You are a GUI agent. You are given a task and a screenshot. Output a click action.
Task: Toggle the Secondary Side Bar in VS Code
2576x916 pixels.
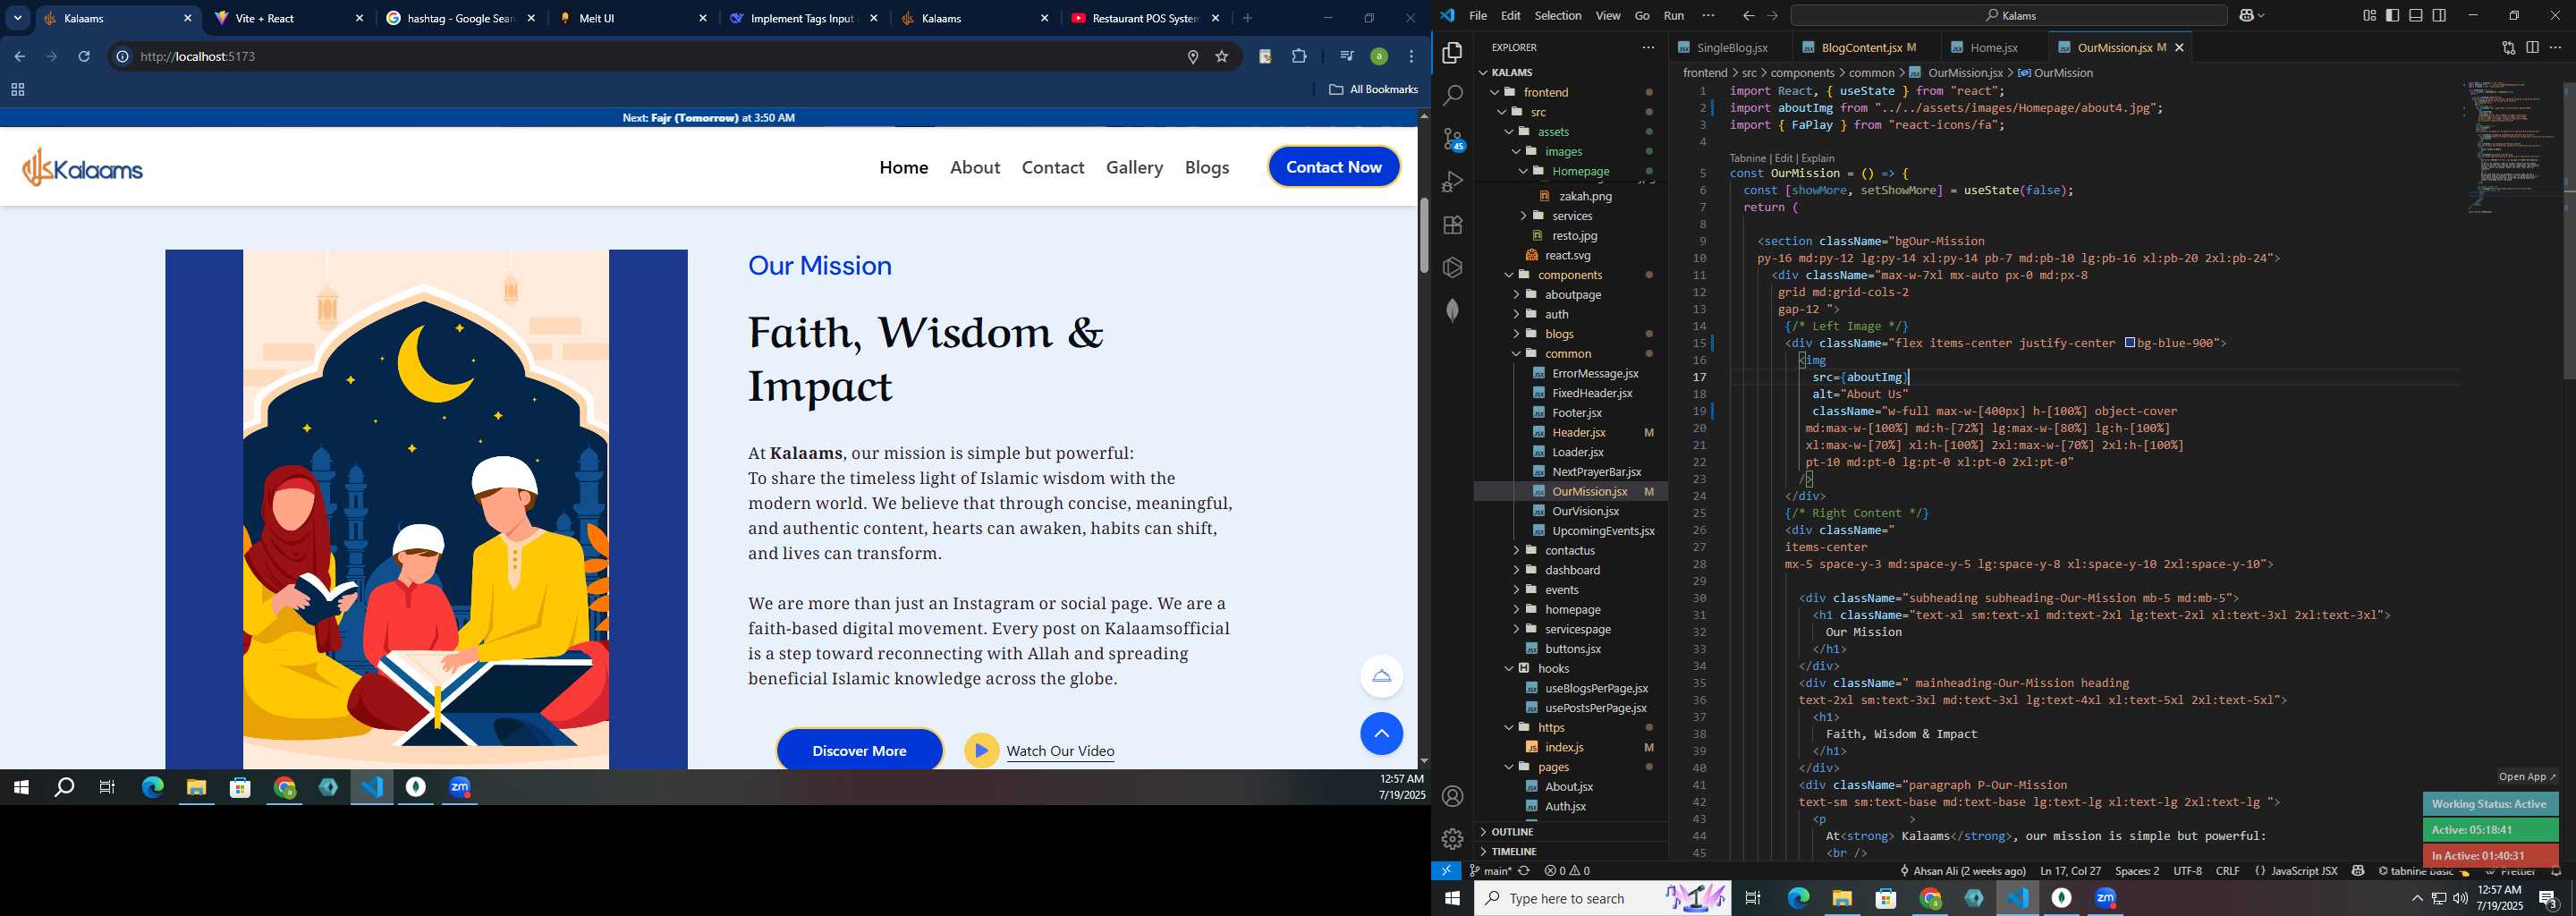pos(2439,15)
